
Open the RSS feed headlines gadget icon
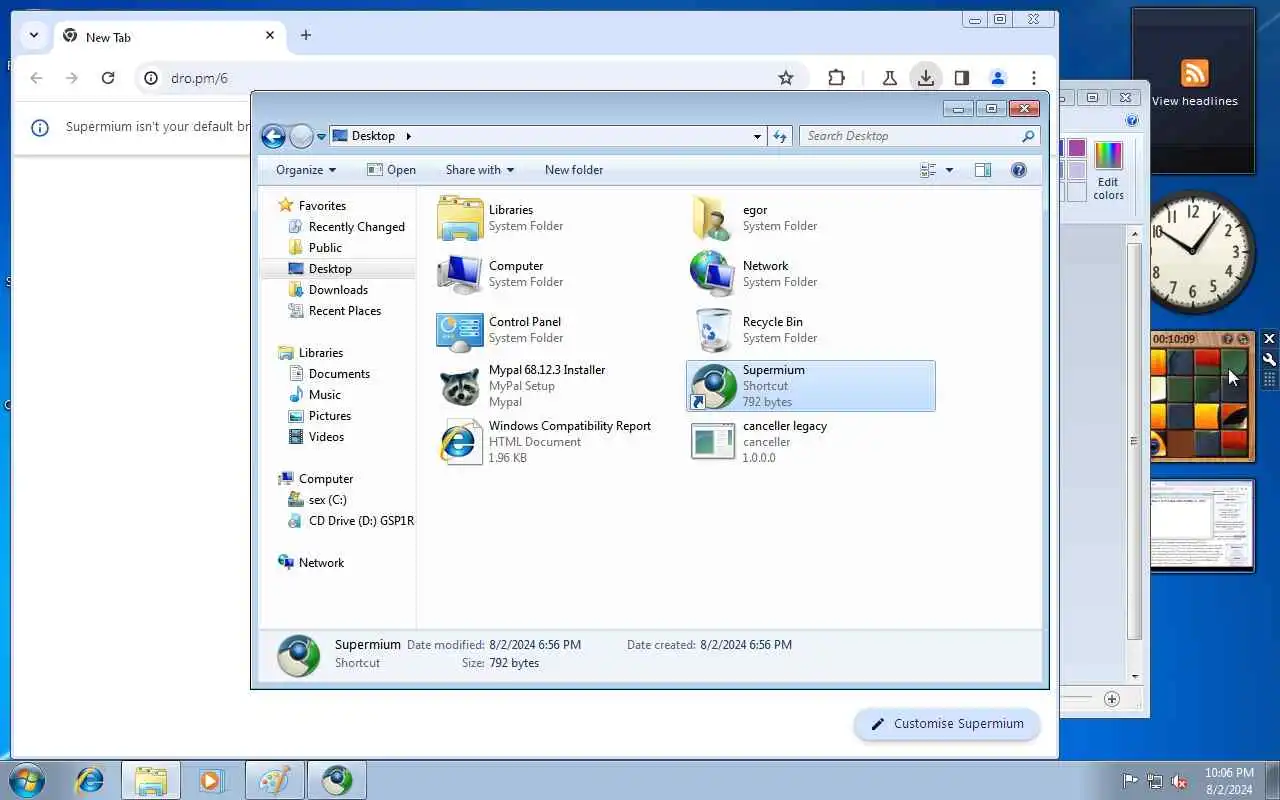[1194, 73]
